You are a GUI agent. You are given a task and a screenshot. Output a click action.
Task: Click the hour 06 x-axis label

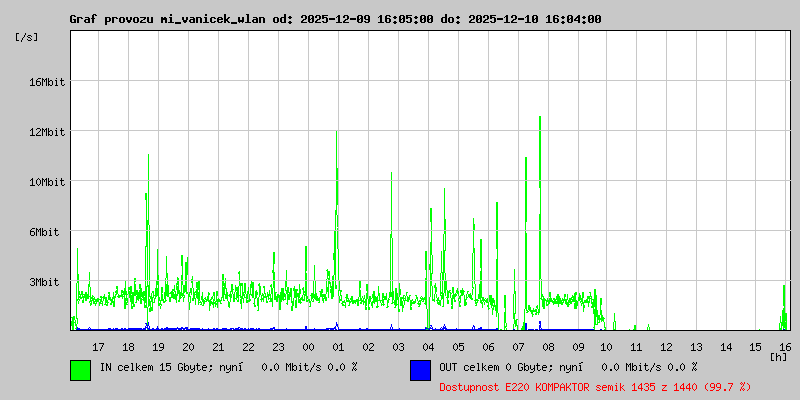pyautogui.click(x=488, y=346)
